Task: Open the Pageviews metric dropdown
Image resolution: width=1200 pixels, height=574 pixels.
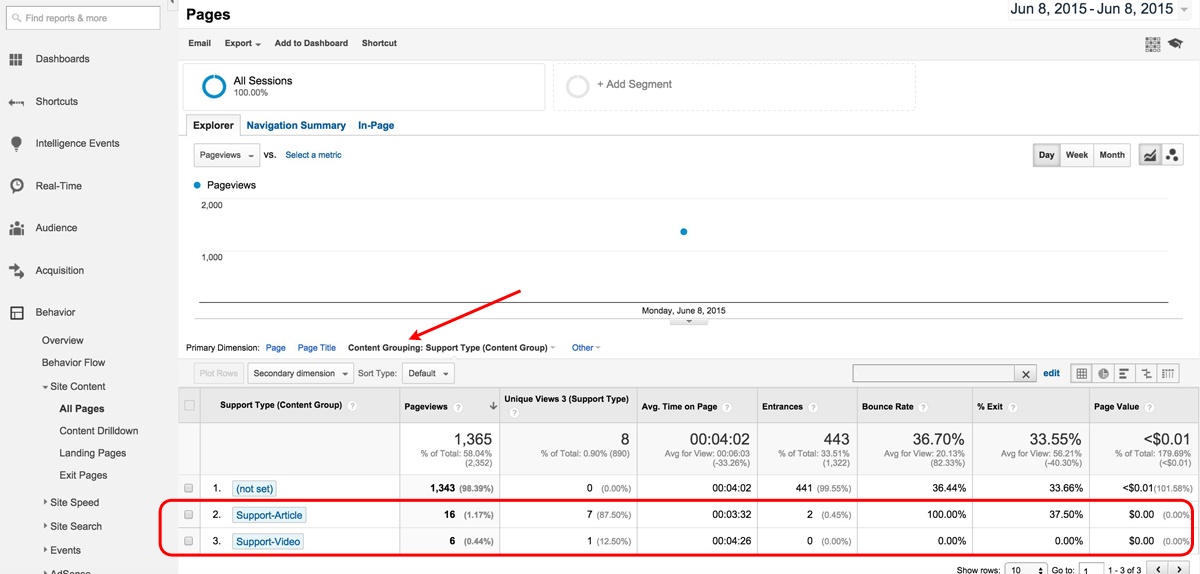Action: (226, 155)
